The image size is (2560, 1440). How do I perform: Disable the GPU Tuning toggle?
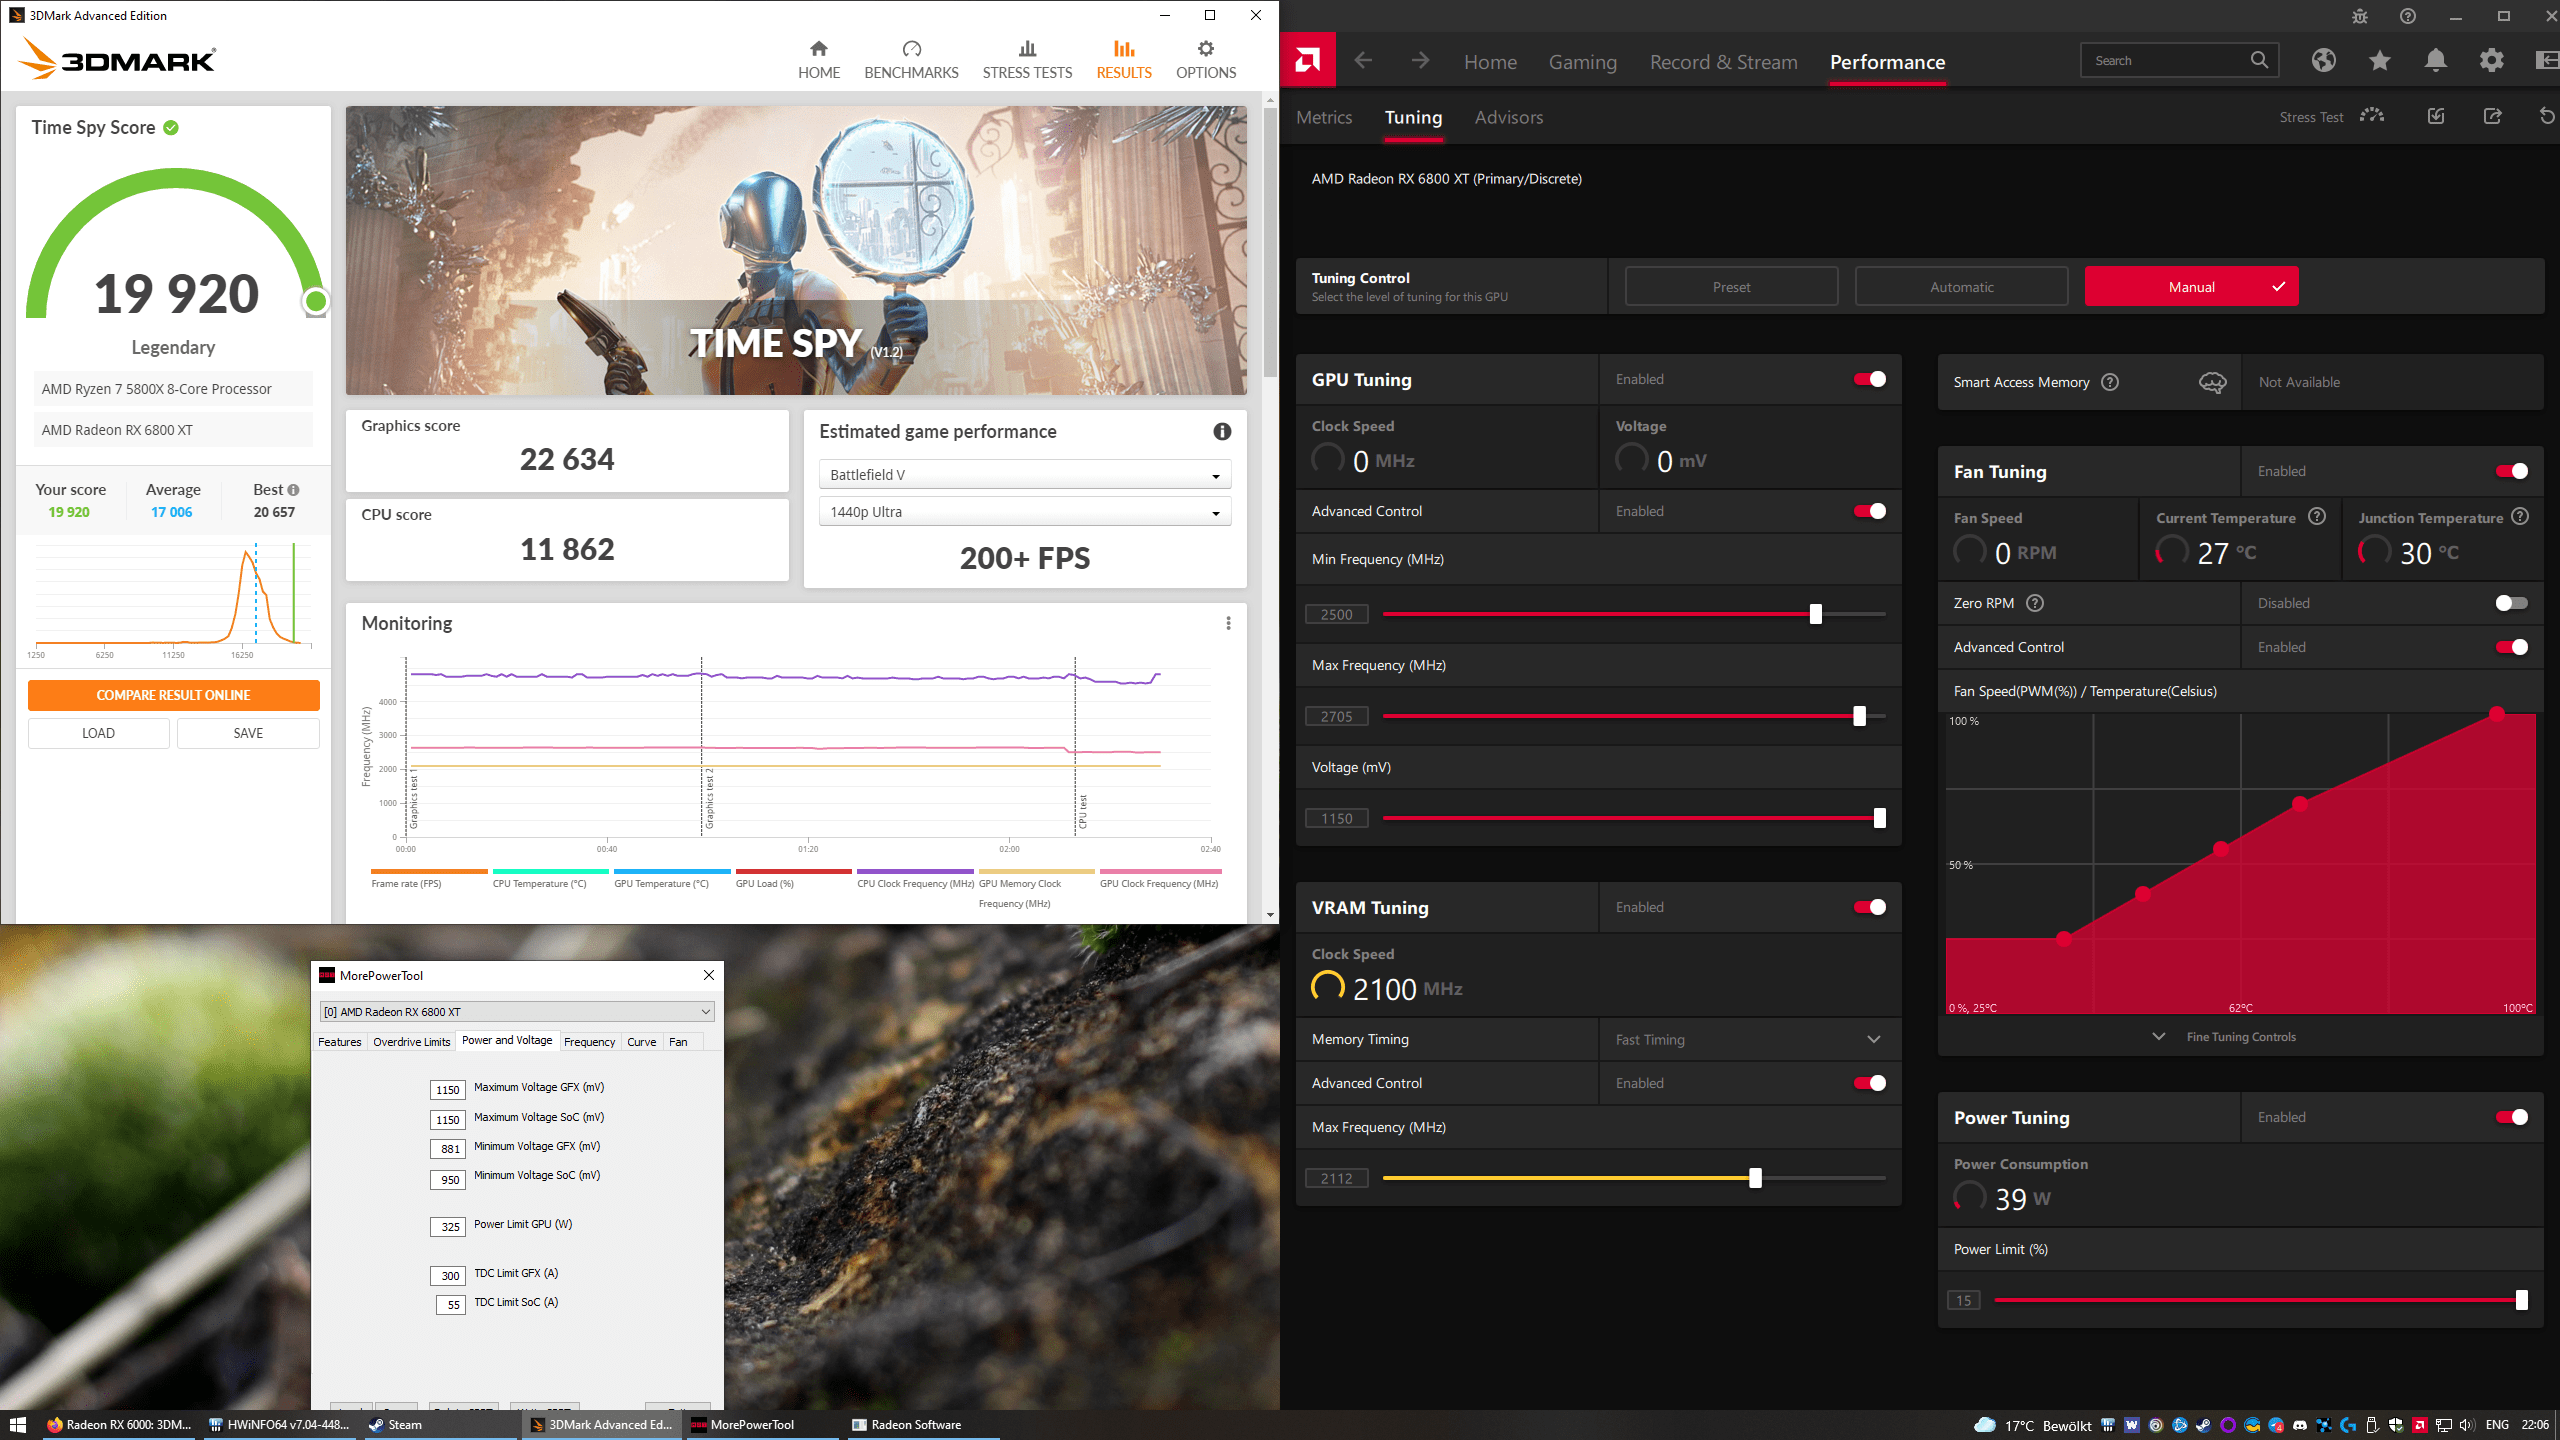(x=1869, y=379)
